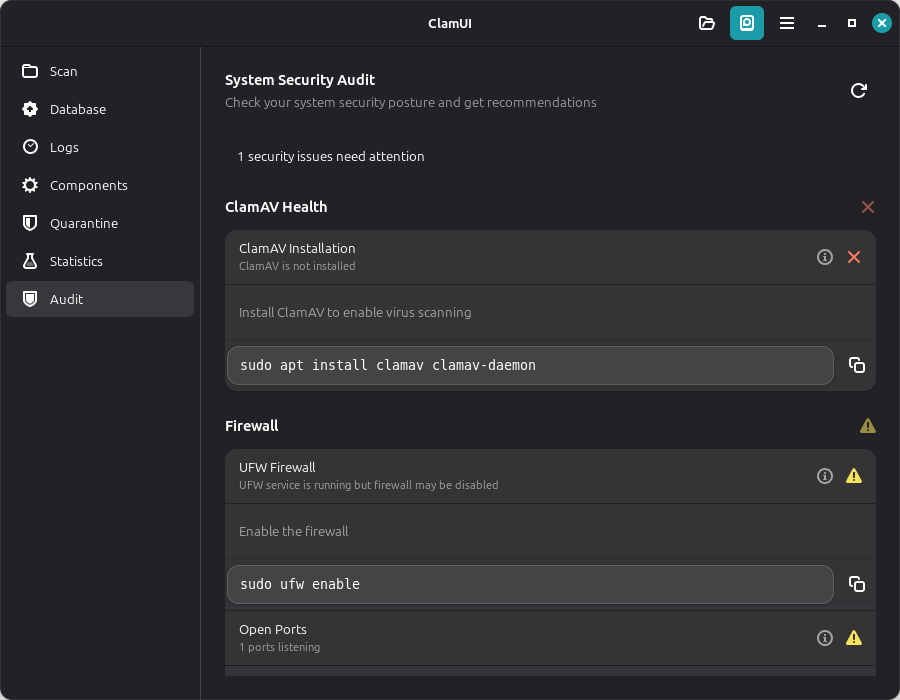900x700 pixels.
Task: Refresh the system security audit
Action: pos(858,90)
